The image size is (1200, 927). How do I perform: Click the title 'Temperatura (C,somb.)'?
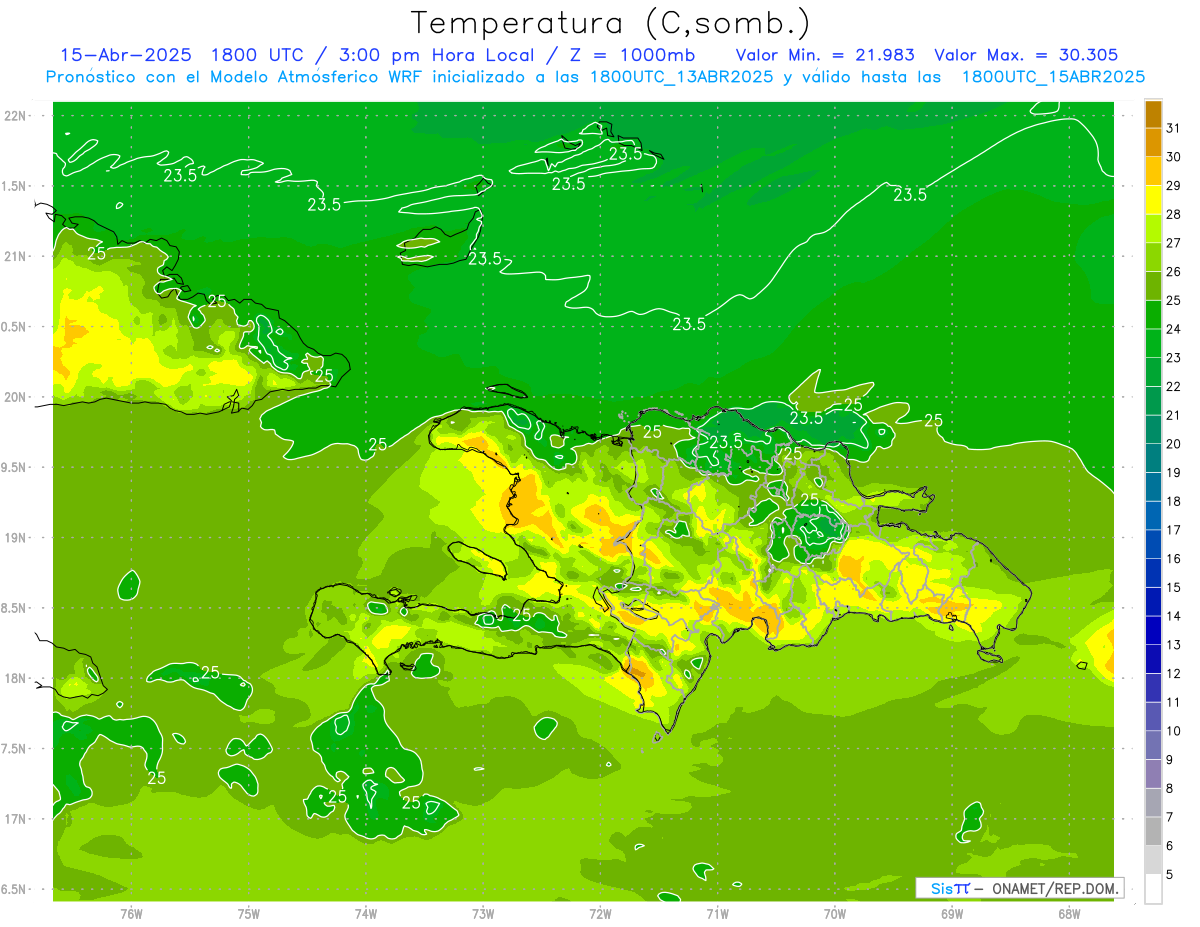[x=610, y=23]
